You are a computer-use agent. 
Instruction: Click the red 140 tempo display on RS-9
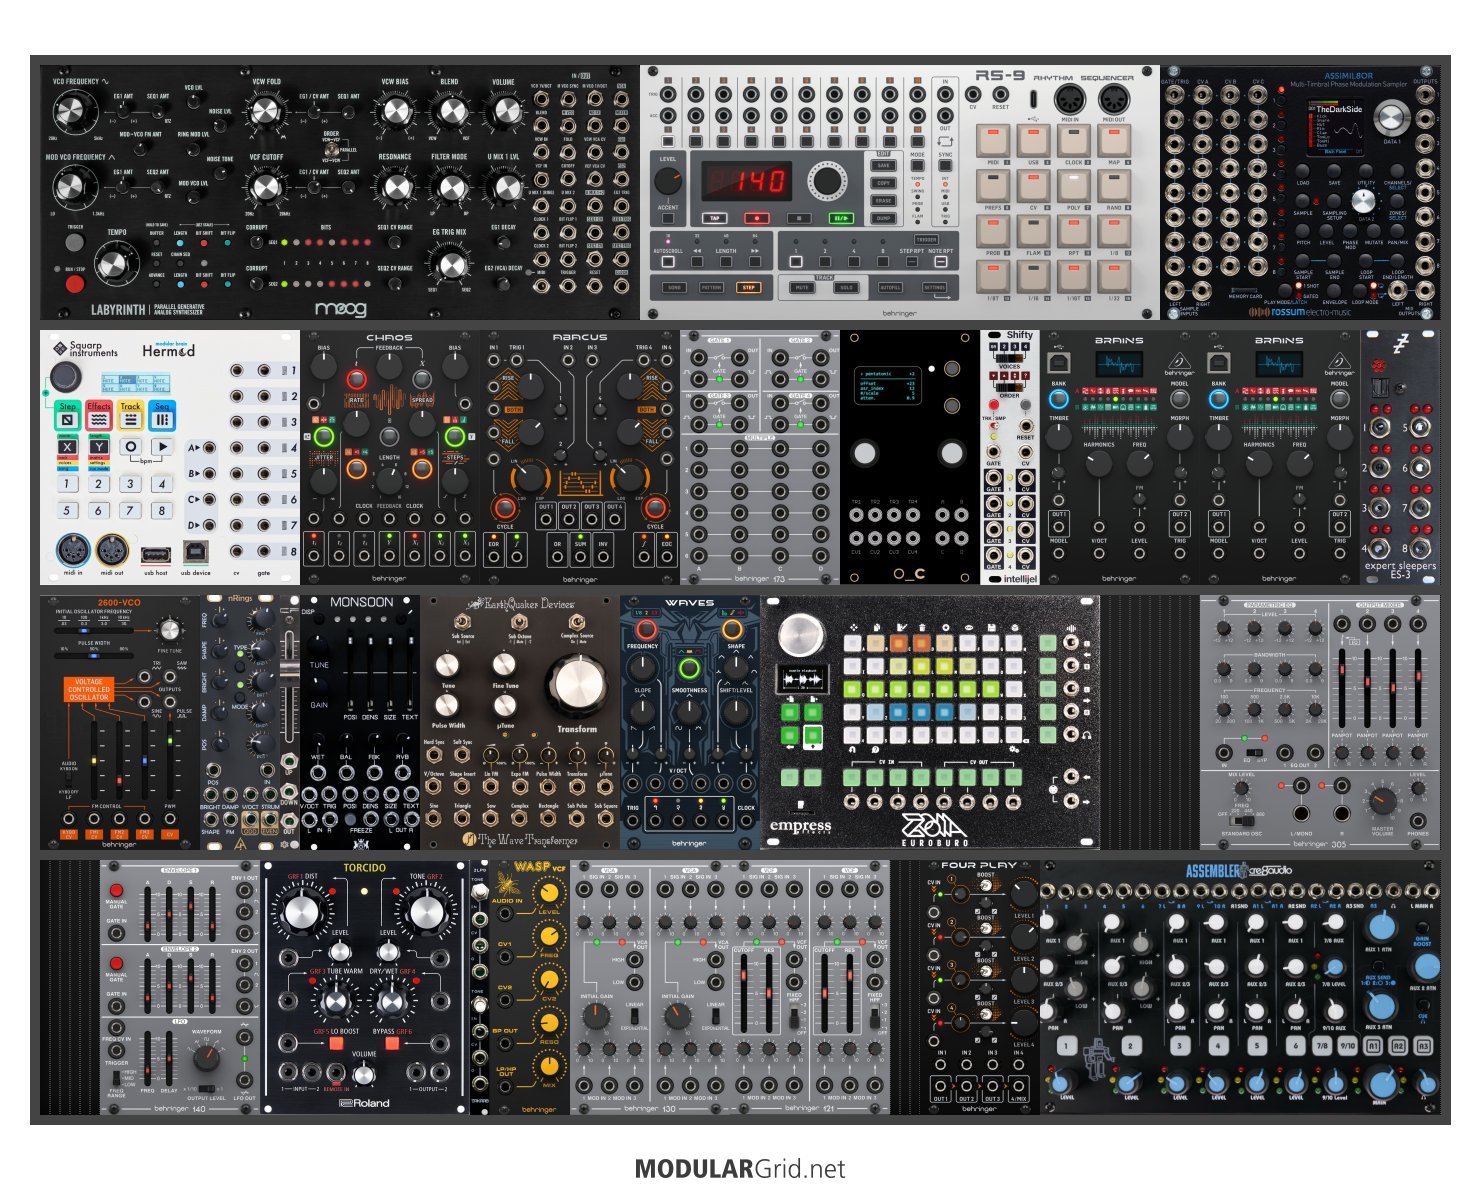(747, 182)
